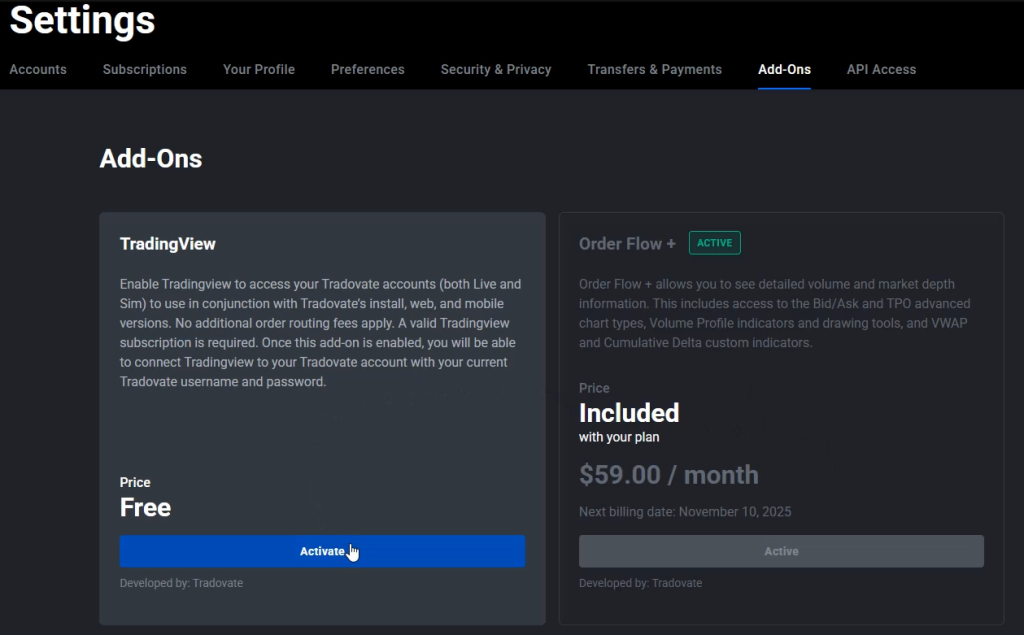Click the $59.00 / month price
The height and width of the screenshot is (635, 1024).
pos(668,475)
